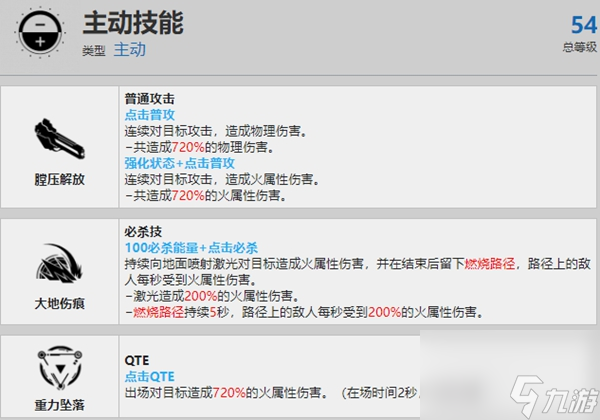Screen dimensions: 600x420
Task: Select the 大地伤痕 skill icon
Action: pos(60,262)
